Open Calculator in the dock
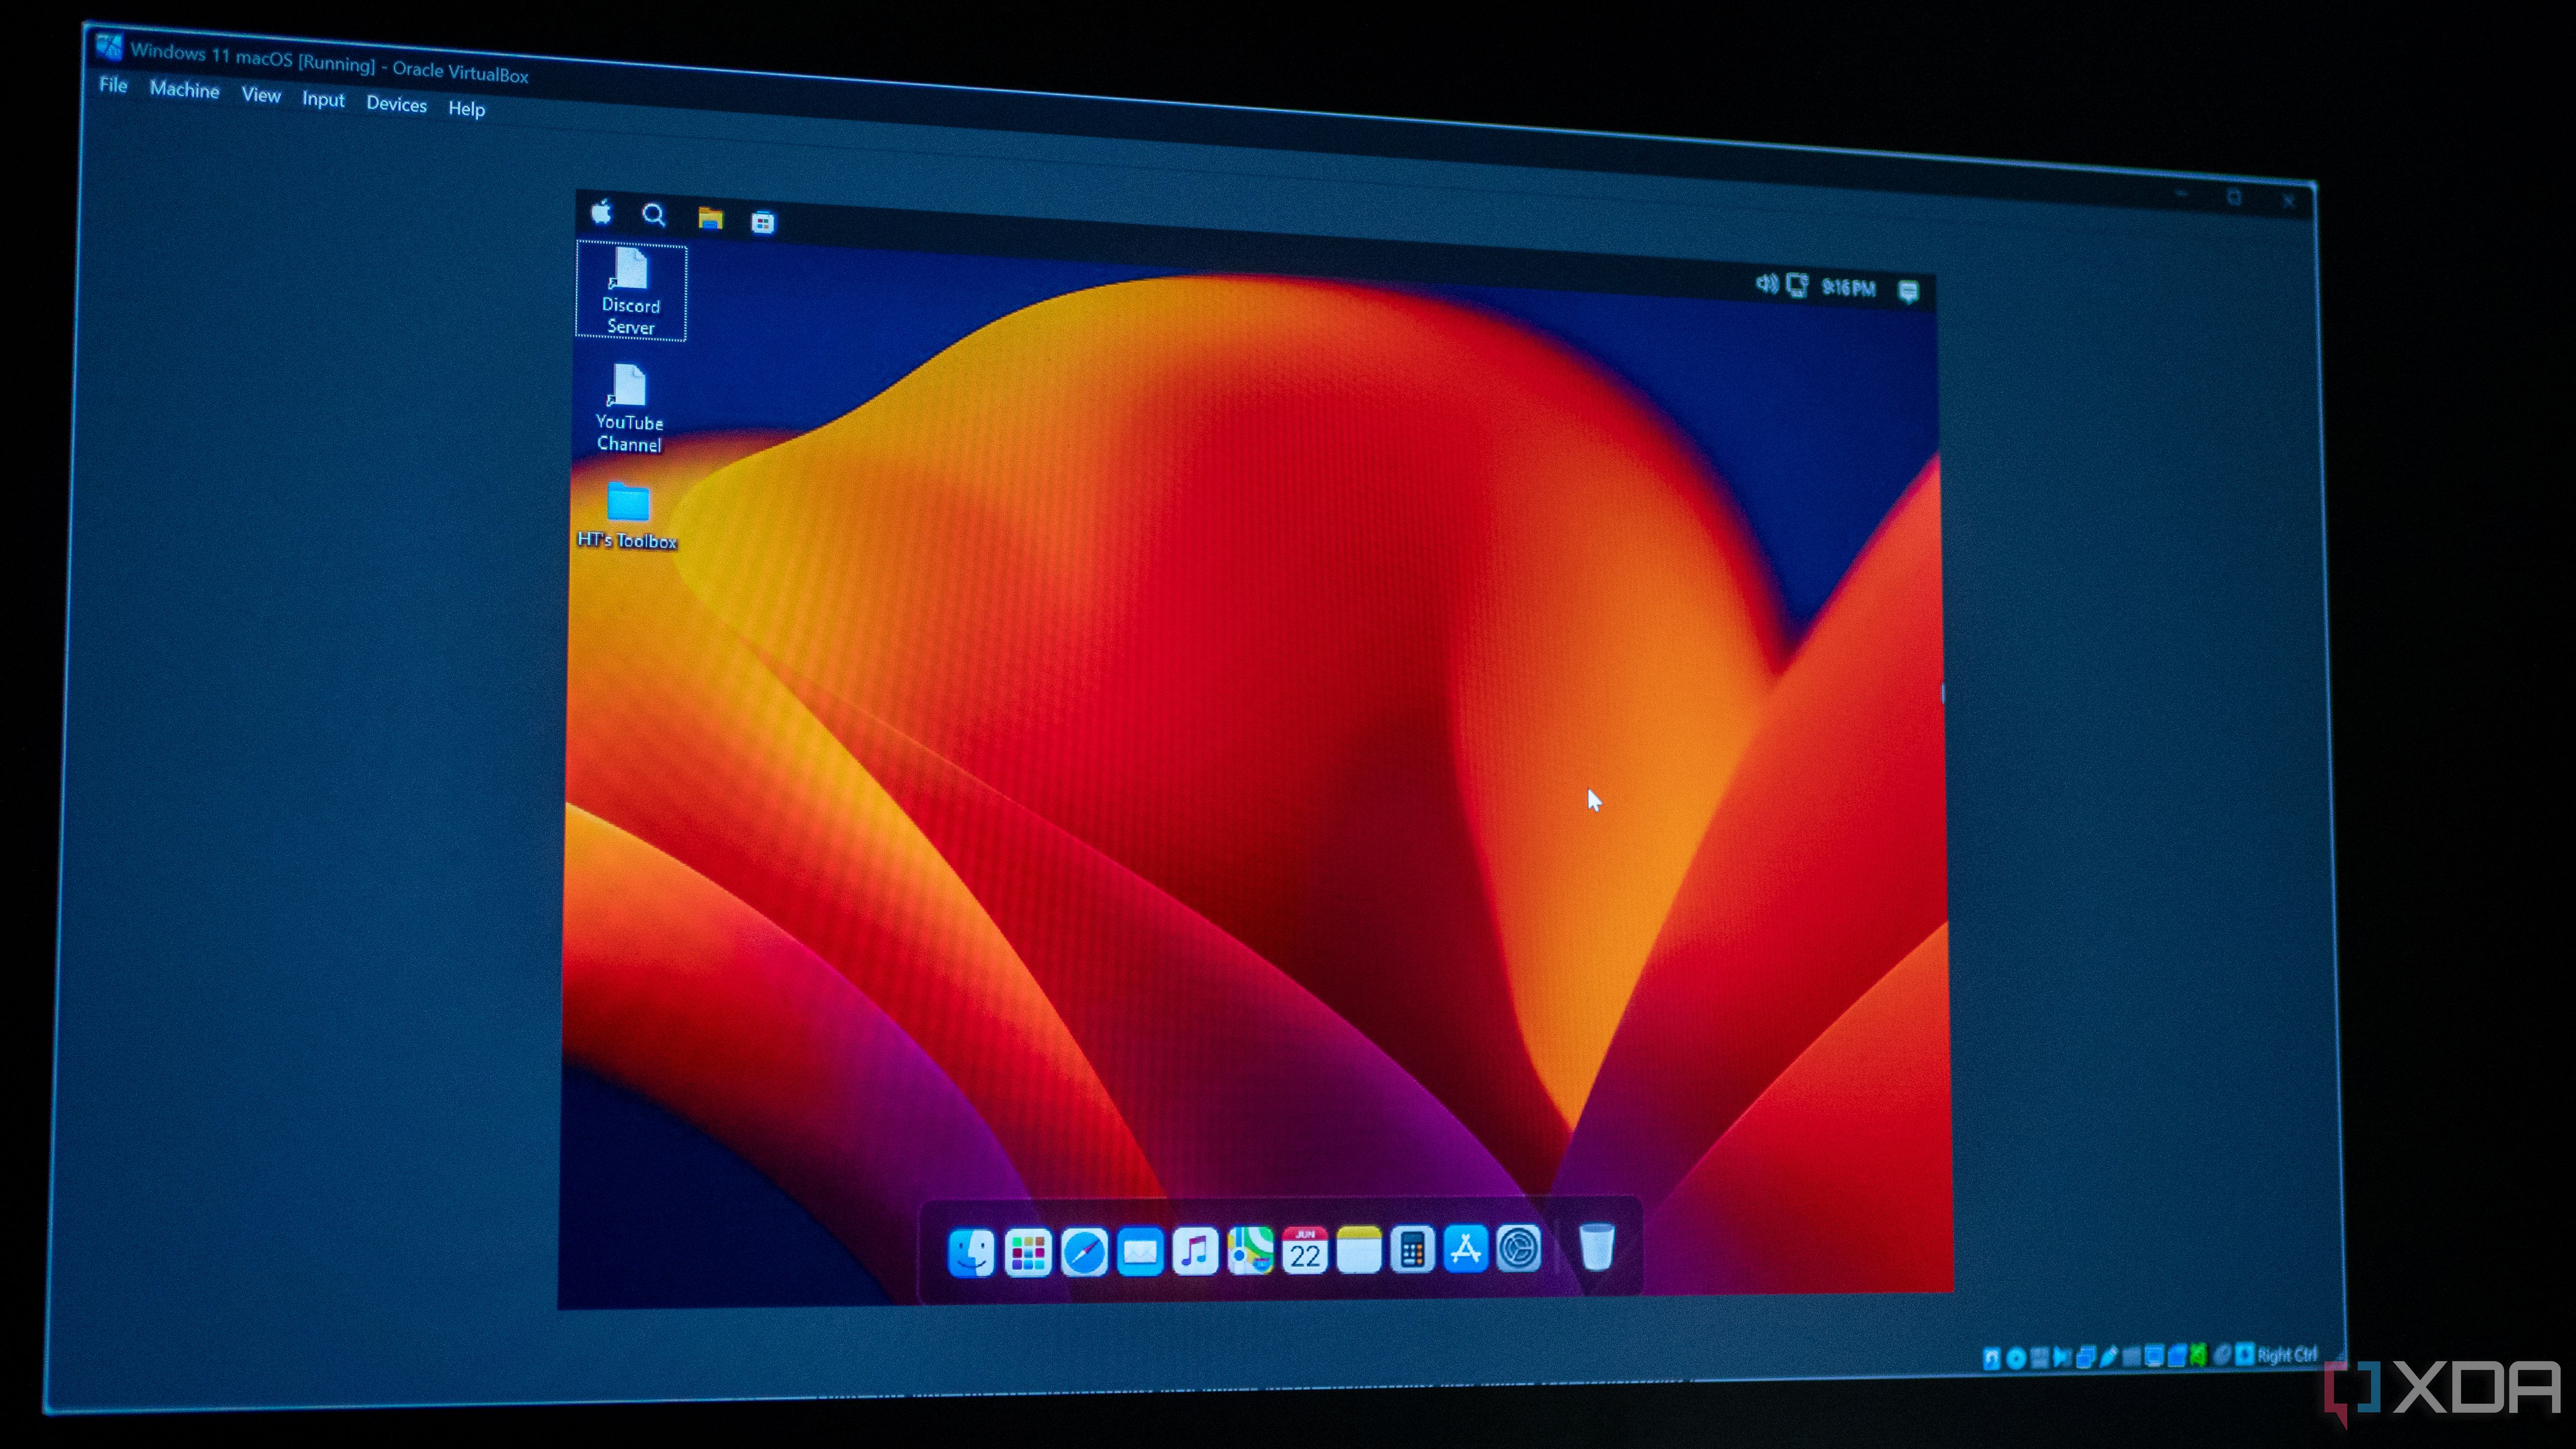Screen dimensions: 2576x1449 [x=1413, y=1249]
